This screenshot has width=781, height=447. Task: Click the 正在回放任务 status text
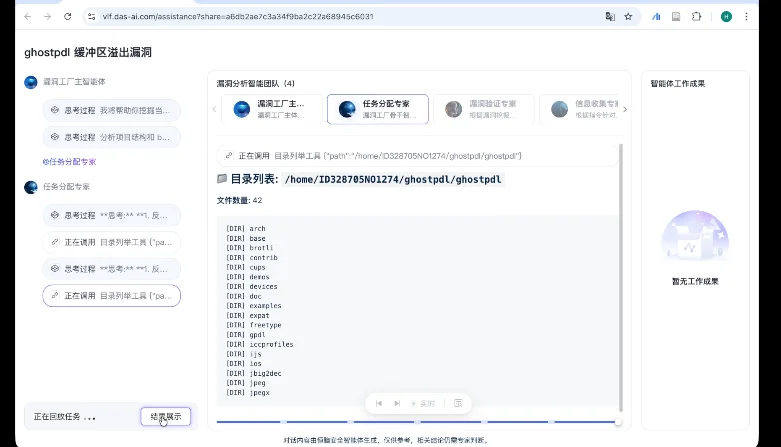point(65,417)
